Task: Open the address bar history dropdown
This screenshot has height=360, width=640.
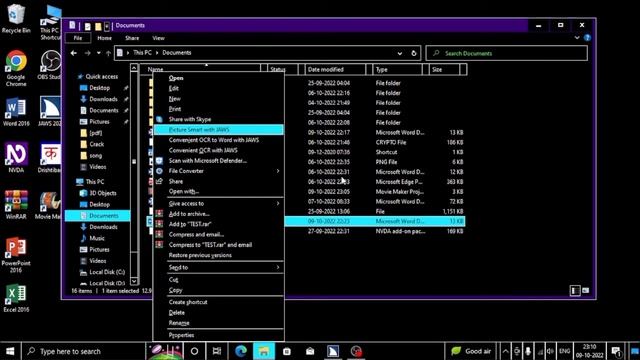Action: click(x=400, y=53)
